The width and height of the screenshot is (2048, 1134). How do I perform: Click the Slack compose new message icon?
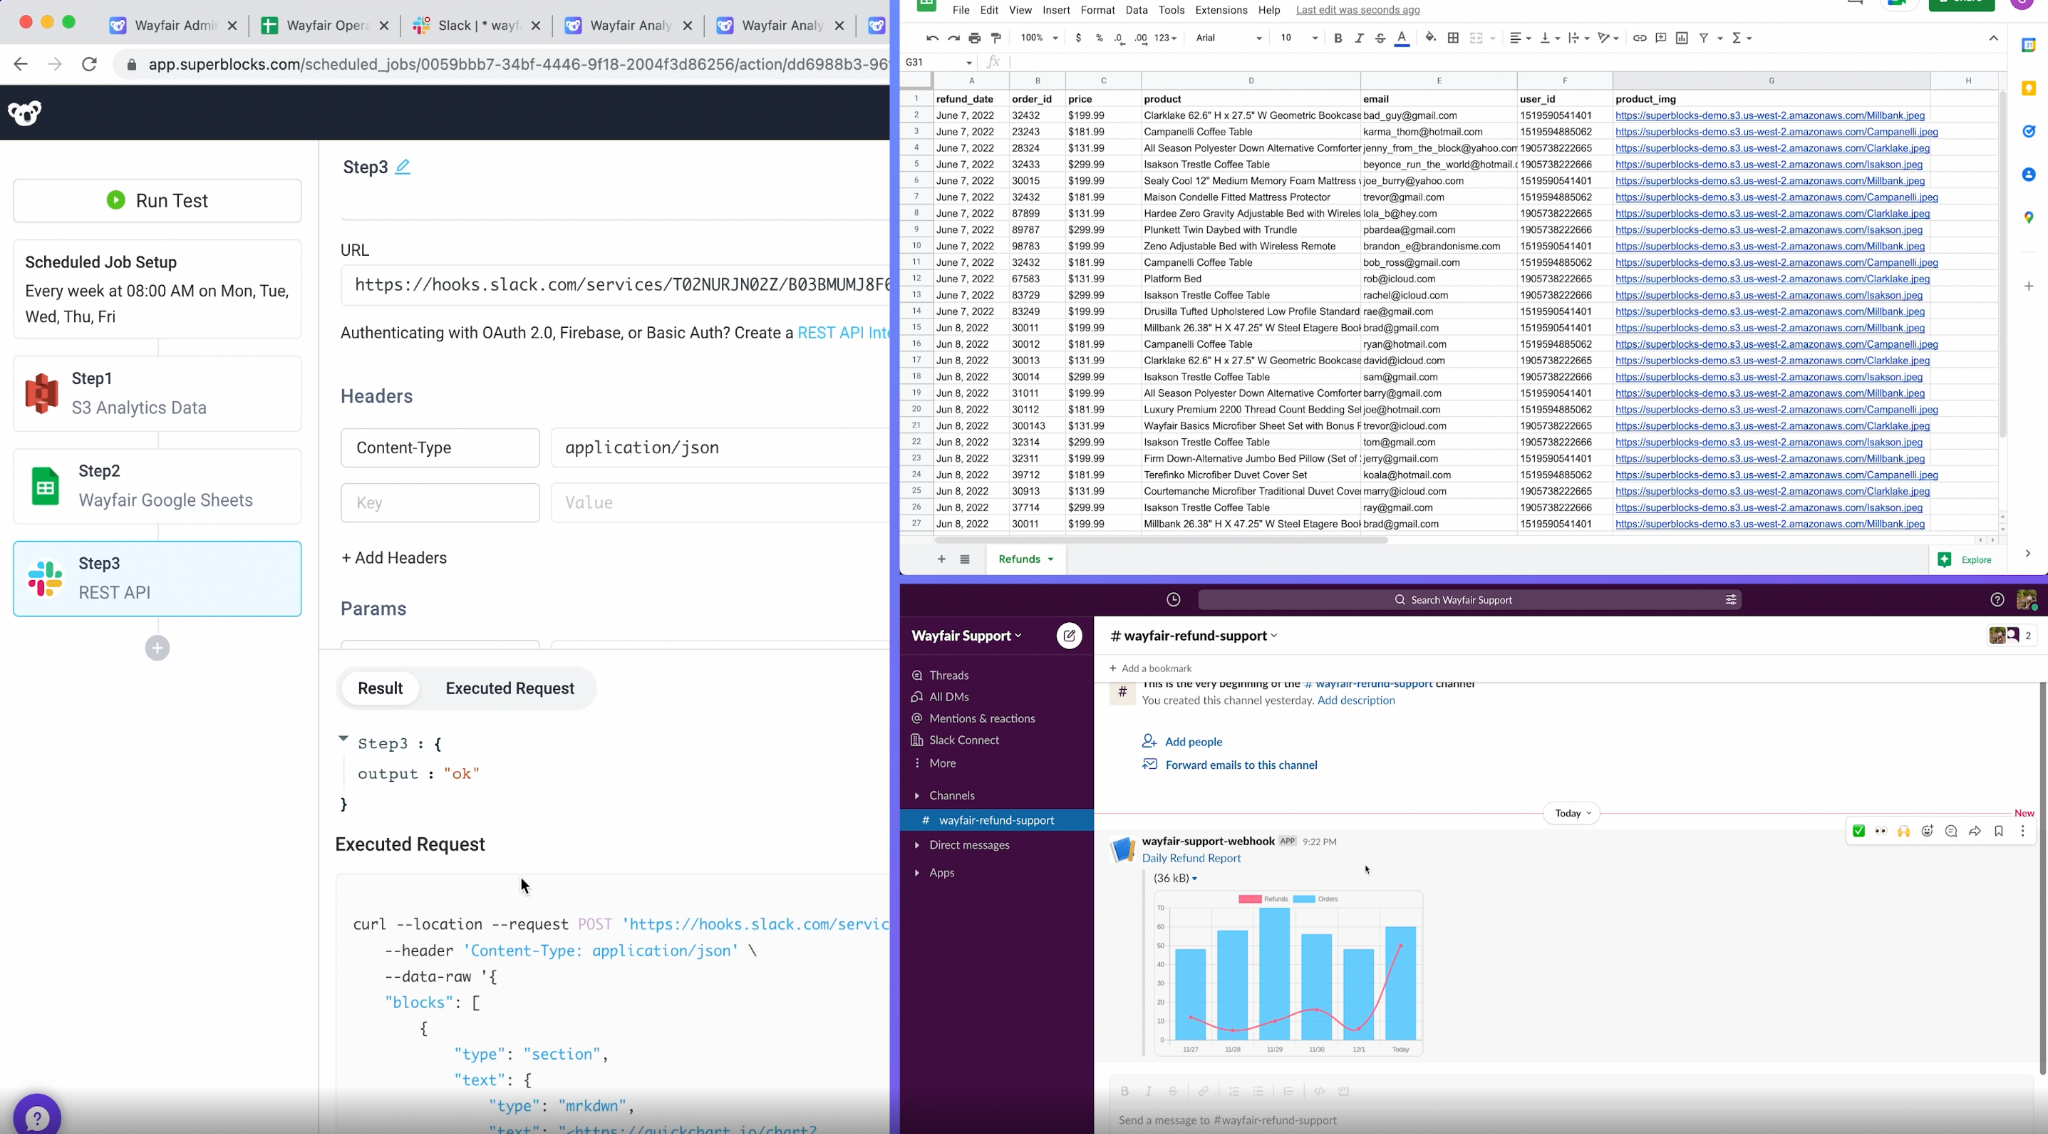tap(1069, 635)
